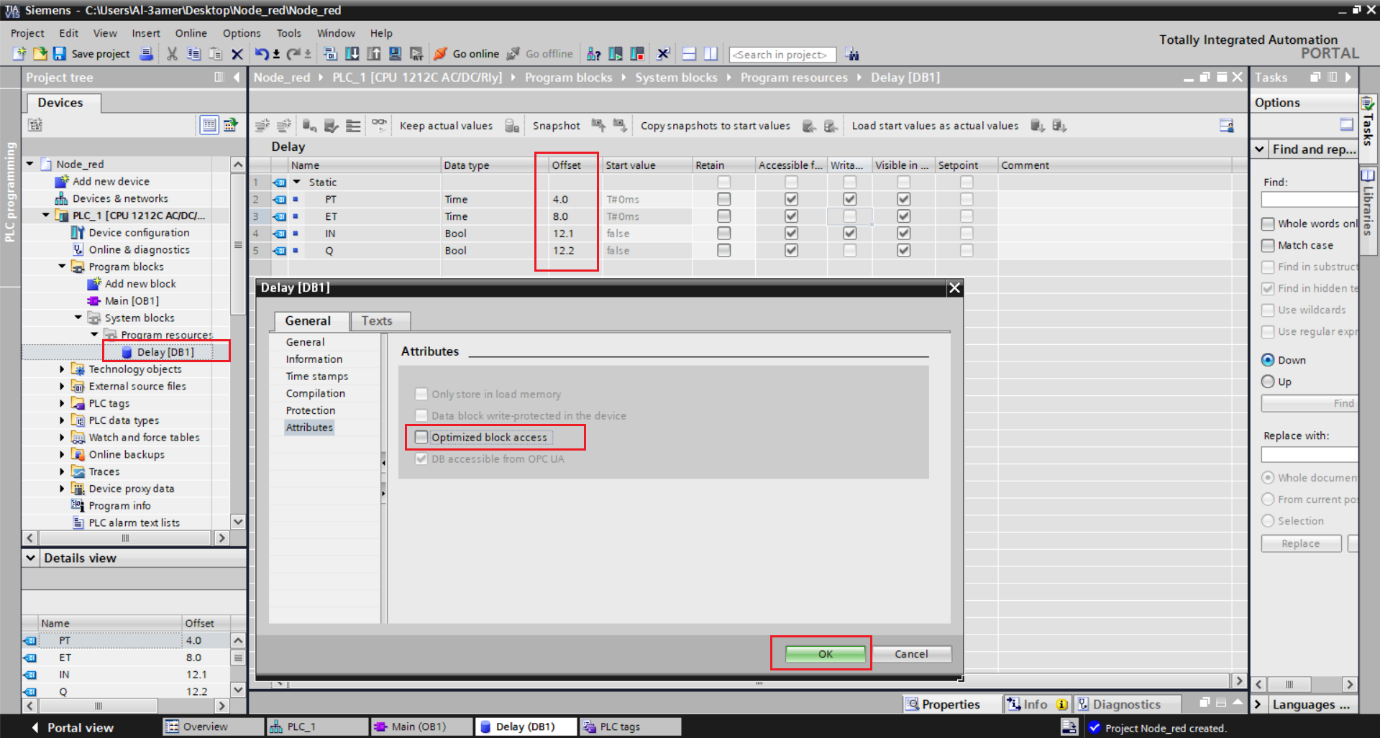Click the Snapshot camera icon
This screenshot has height=738, width=1380.
[x=596, y=126]
